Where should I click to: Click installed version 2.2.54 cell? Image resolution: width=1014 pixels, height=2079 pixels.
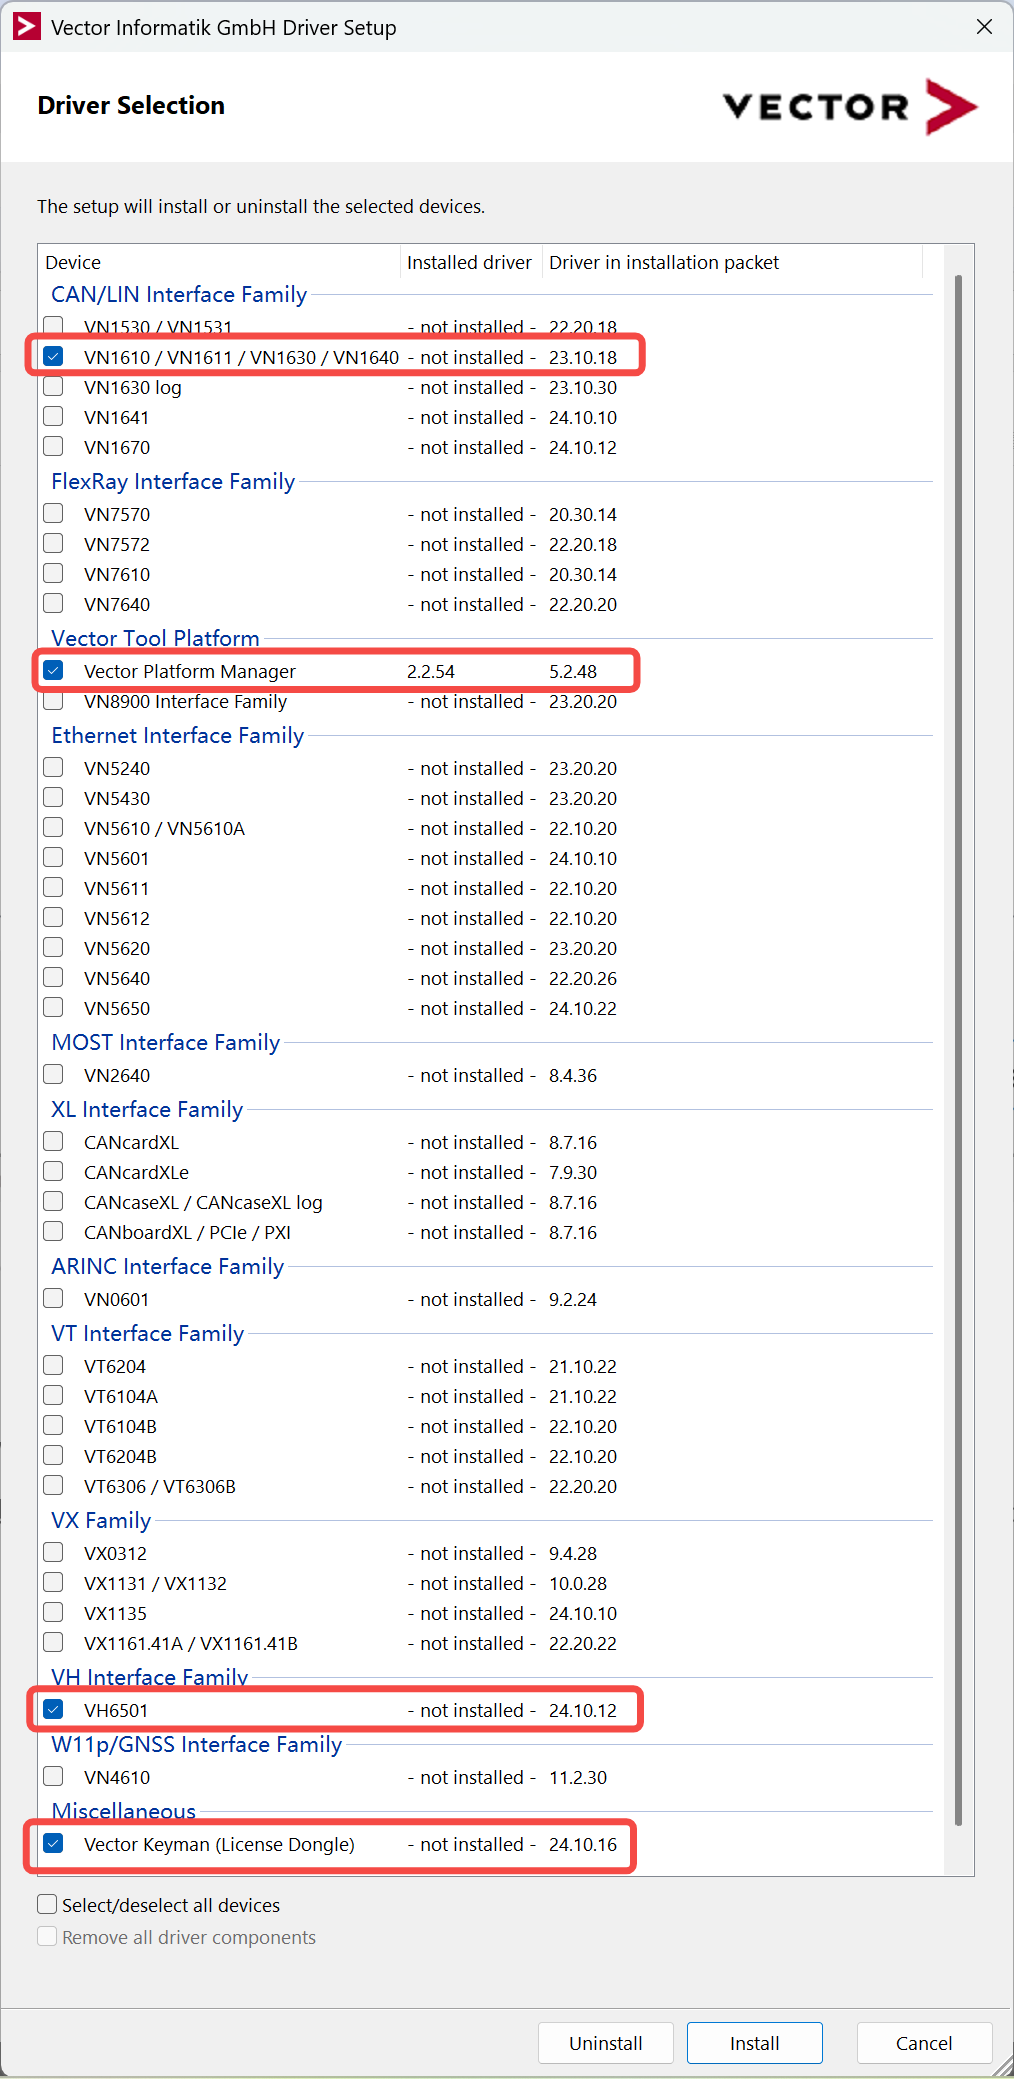coord(431,671)
